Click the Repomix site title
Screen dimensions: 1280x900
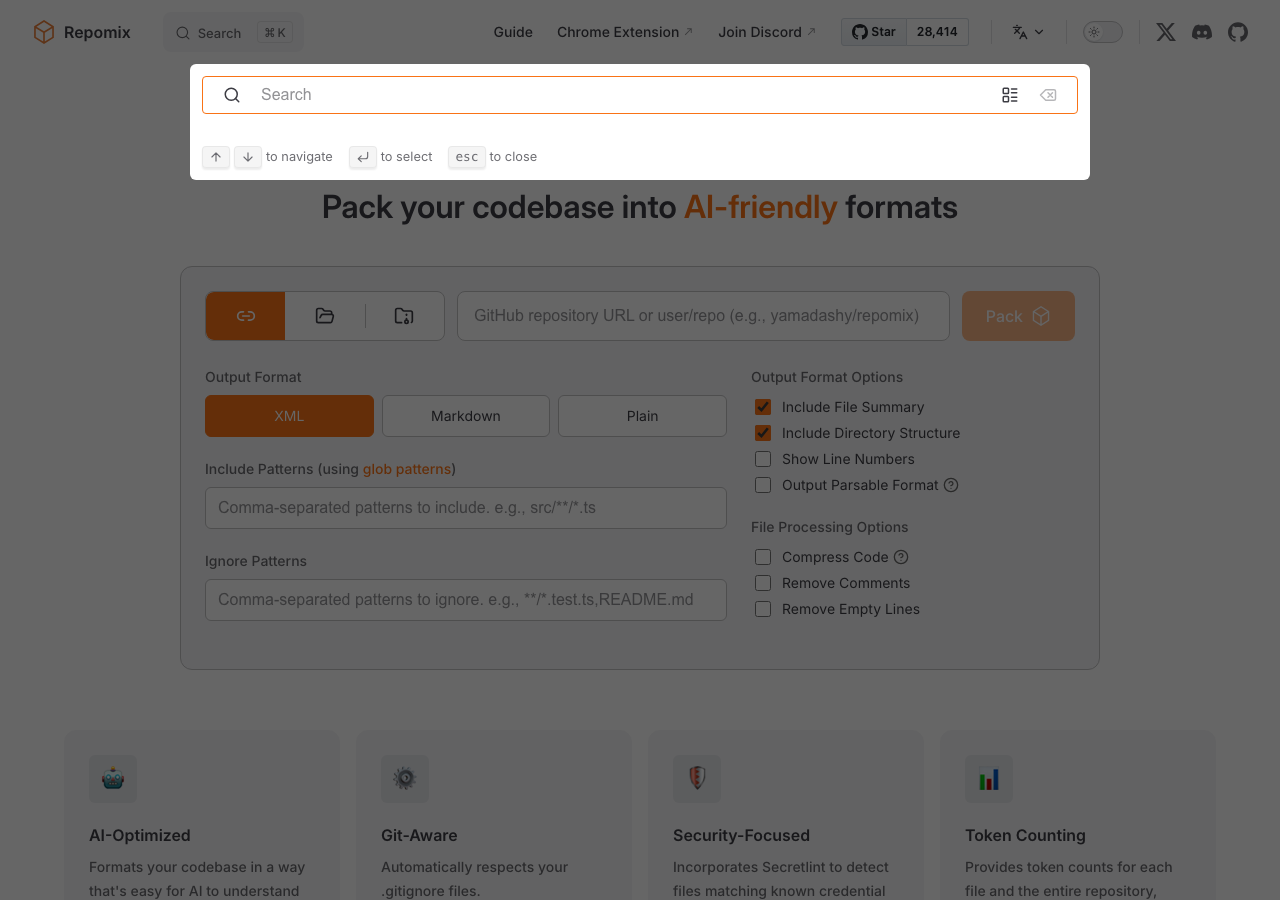pyautogui.click(x=97, y=32)
